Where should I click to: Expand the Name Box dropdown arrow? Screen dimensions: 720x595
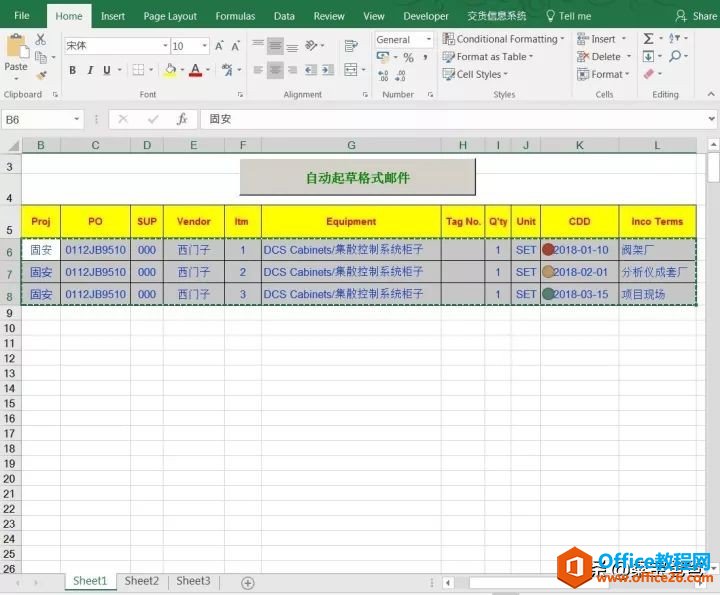pyautogui.click(x=76, y=119)
